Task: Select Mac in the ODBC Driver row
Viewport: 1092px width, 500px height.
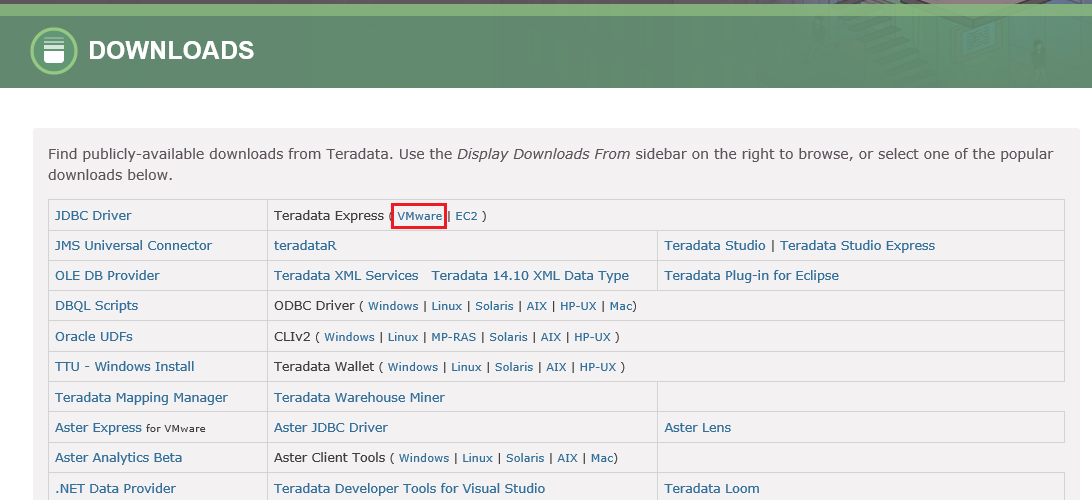Action: [x=621, y=306]
